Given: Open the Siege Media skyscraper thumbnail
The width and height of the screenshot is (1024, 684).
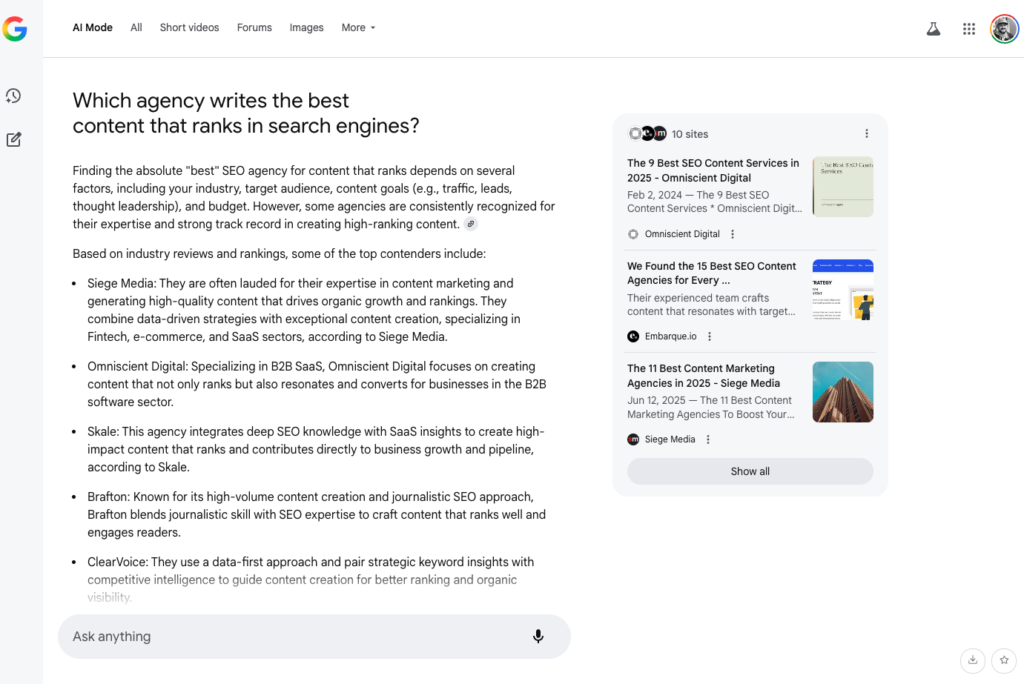Looking at the screenshot, I should coord(842,392).
